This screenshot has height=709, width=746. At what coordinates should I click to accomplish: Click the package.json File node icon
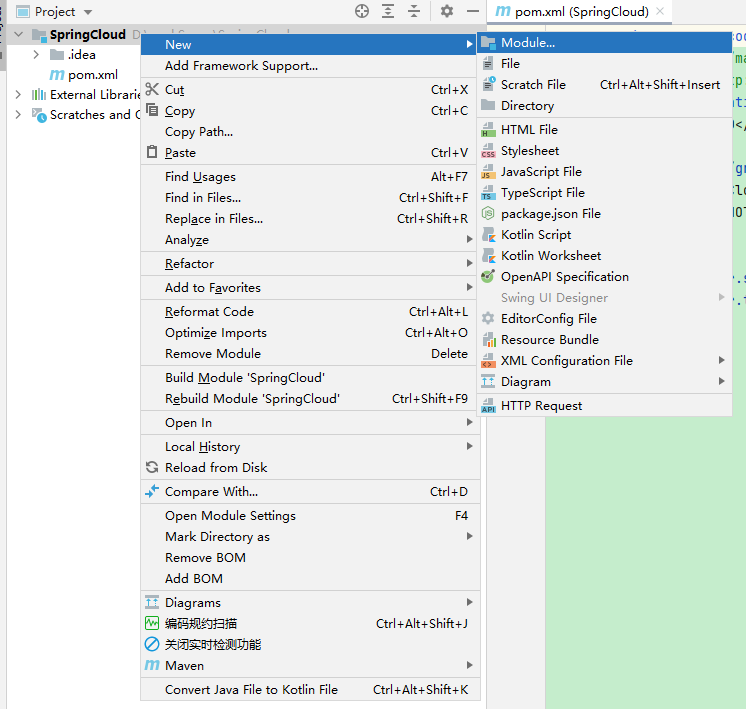[488, 214]
